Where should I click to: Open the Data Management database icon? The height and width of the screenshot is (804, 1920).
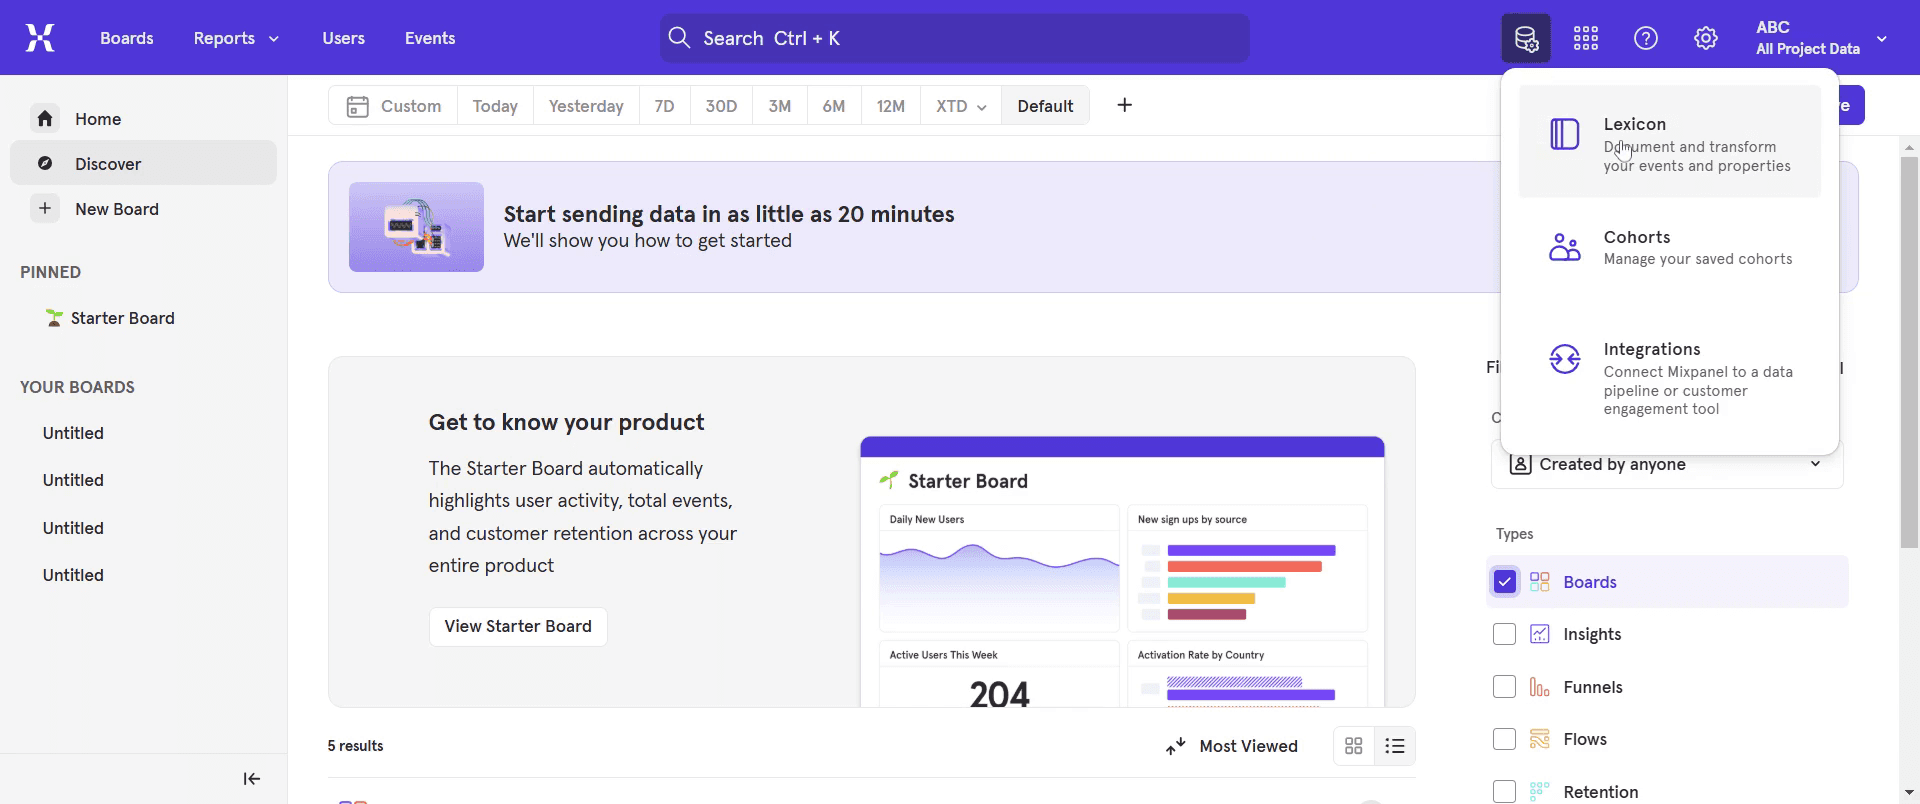coord(1526,38)
